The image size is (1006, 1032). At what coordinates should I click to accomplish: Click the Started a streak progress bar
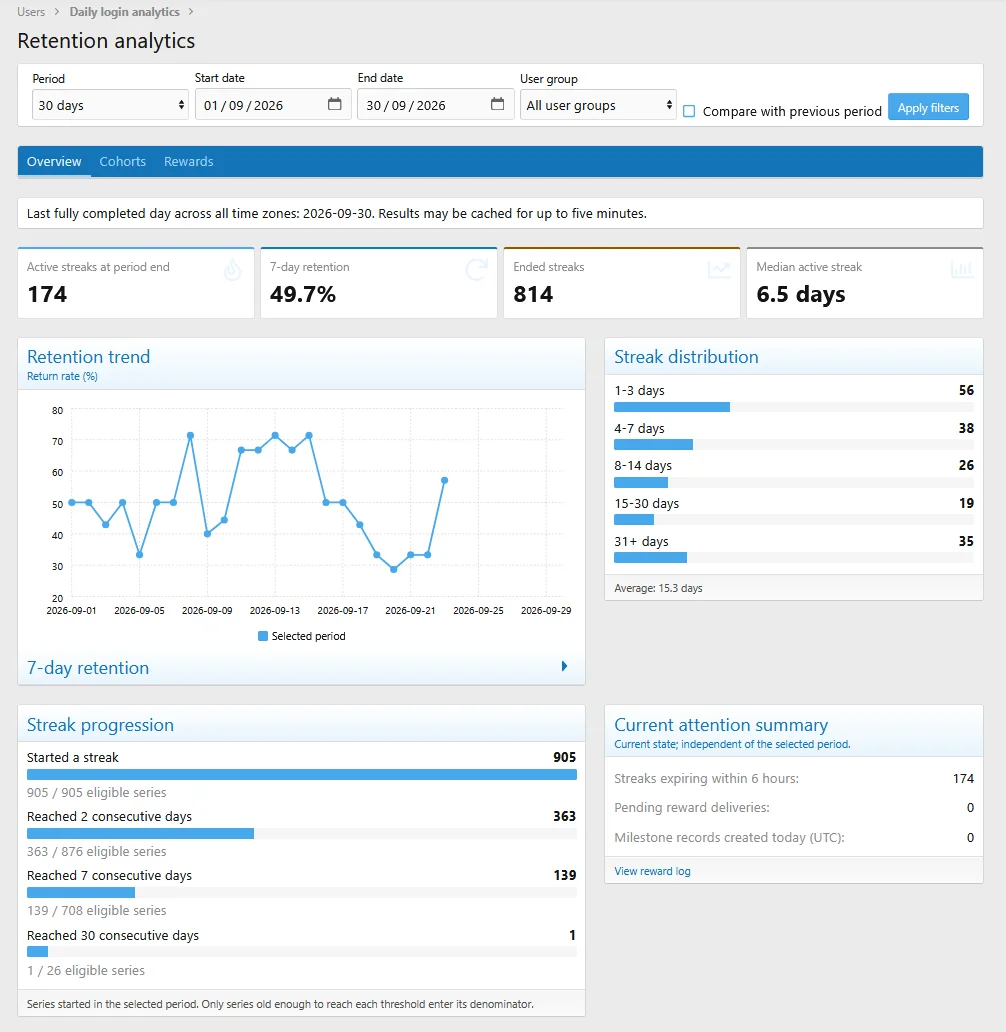pyautogui.click(x=302, y=775)
